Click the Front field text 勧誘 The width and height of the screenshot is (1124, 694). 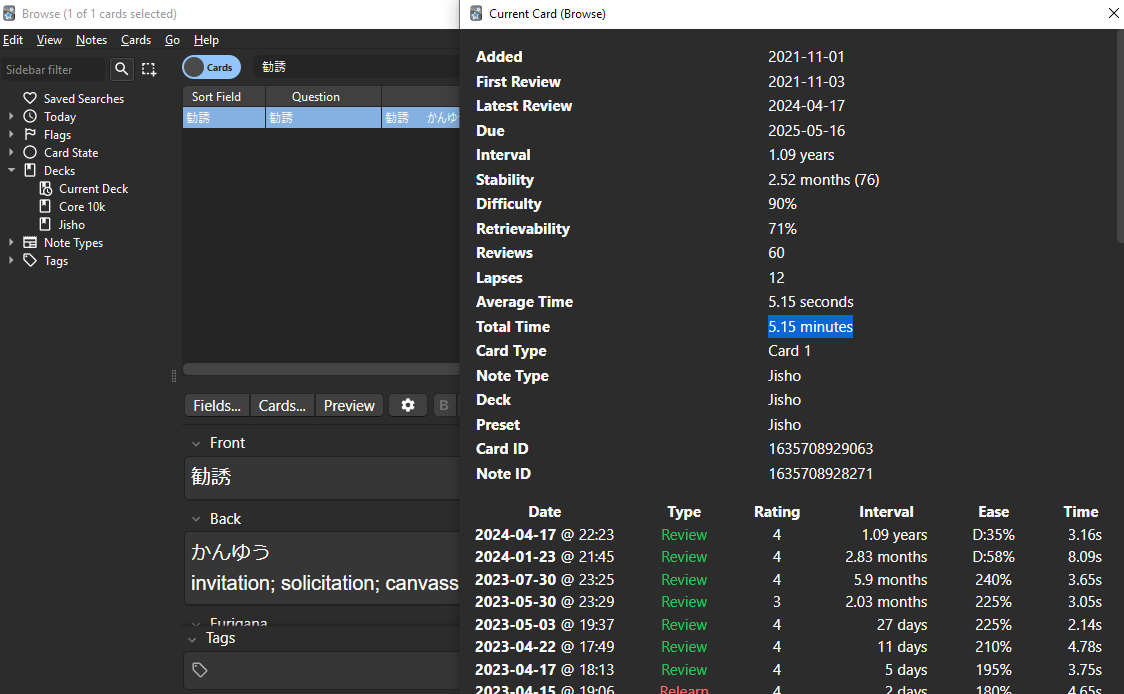tap(211, 477)
